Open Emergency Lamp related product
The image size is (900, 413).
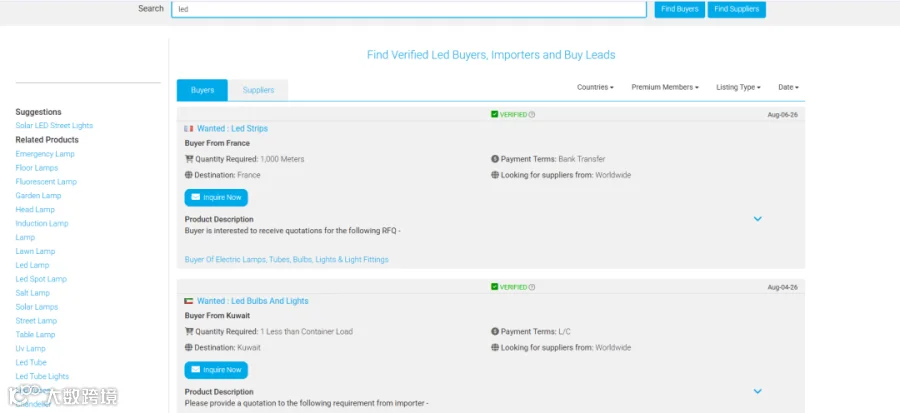(x=45, y=154)
